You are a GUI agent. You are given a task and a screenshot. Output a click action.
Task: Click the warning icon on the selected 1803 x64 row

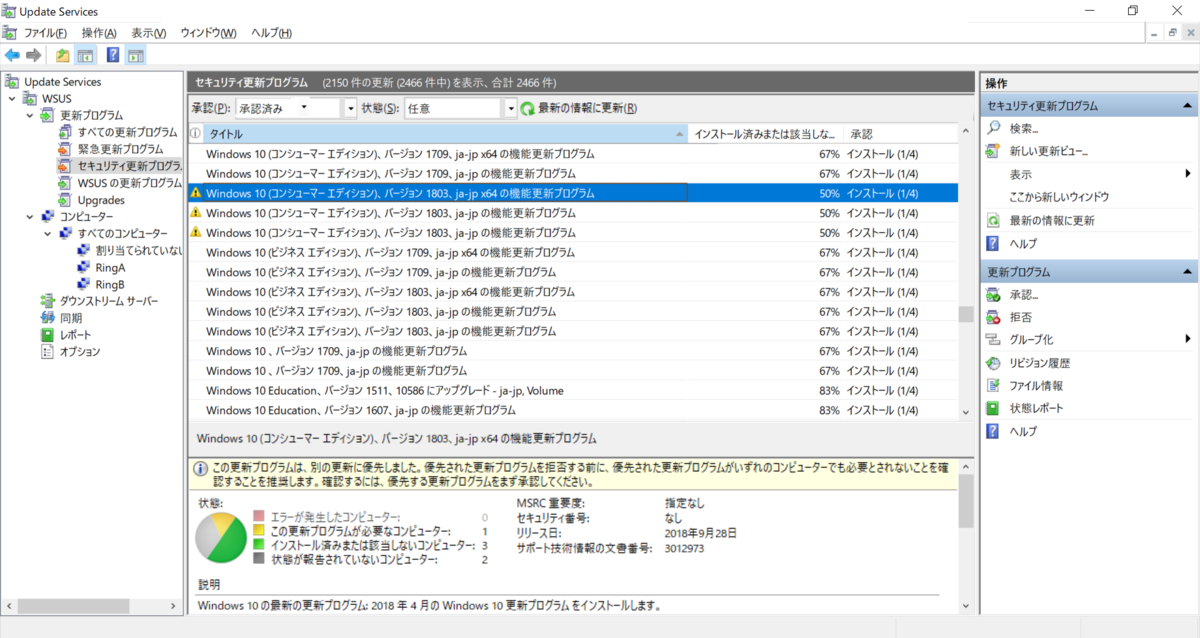point(196,193)
